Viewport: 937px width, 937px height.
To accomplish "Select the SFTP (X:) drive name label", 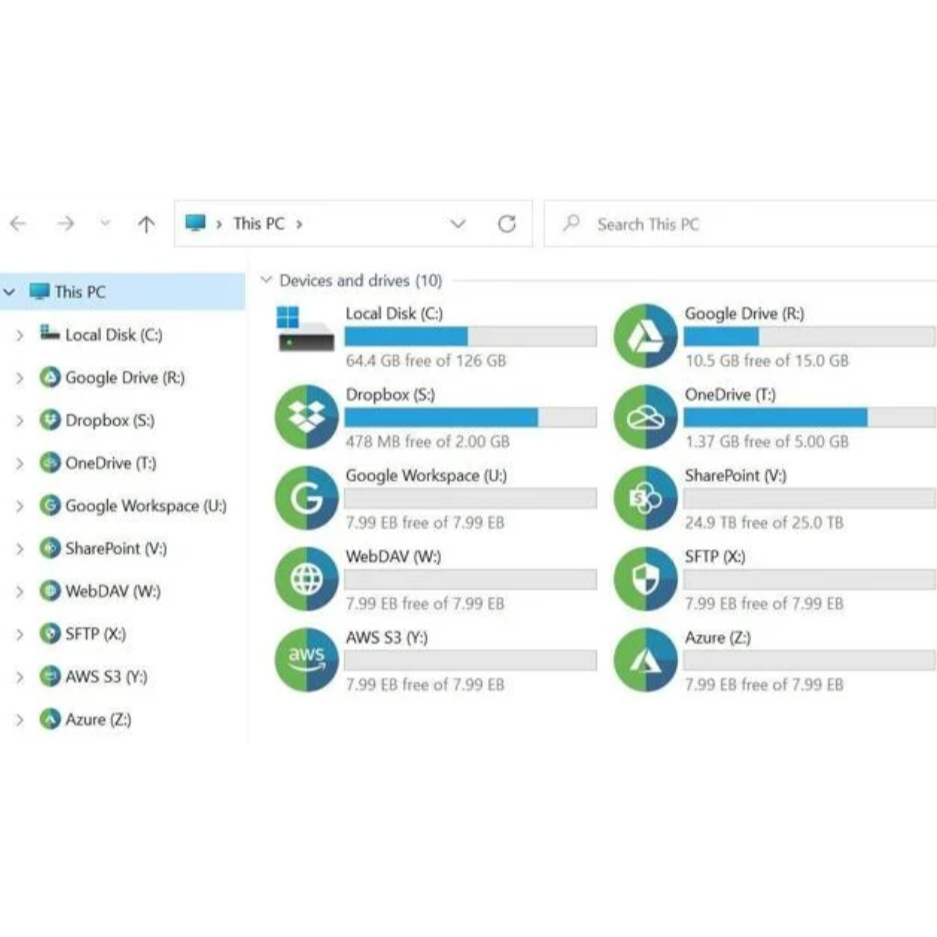I will pyautogui.click(x=715, y=556).
